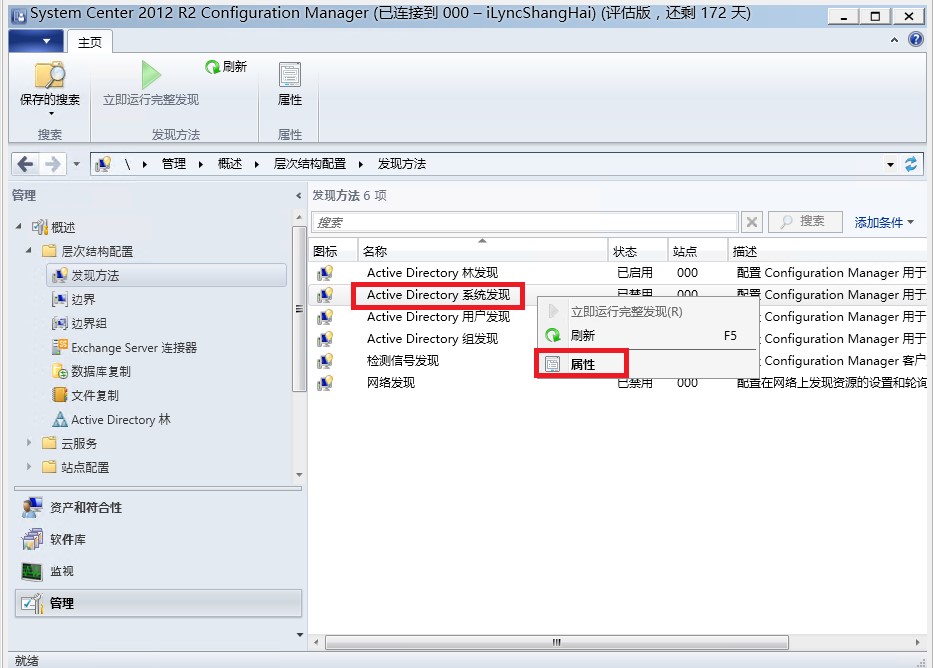The width and height of the screenshot is (933, 668).
Task: Click the help question mark icon
Action: point(916,40)
